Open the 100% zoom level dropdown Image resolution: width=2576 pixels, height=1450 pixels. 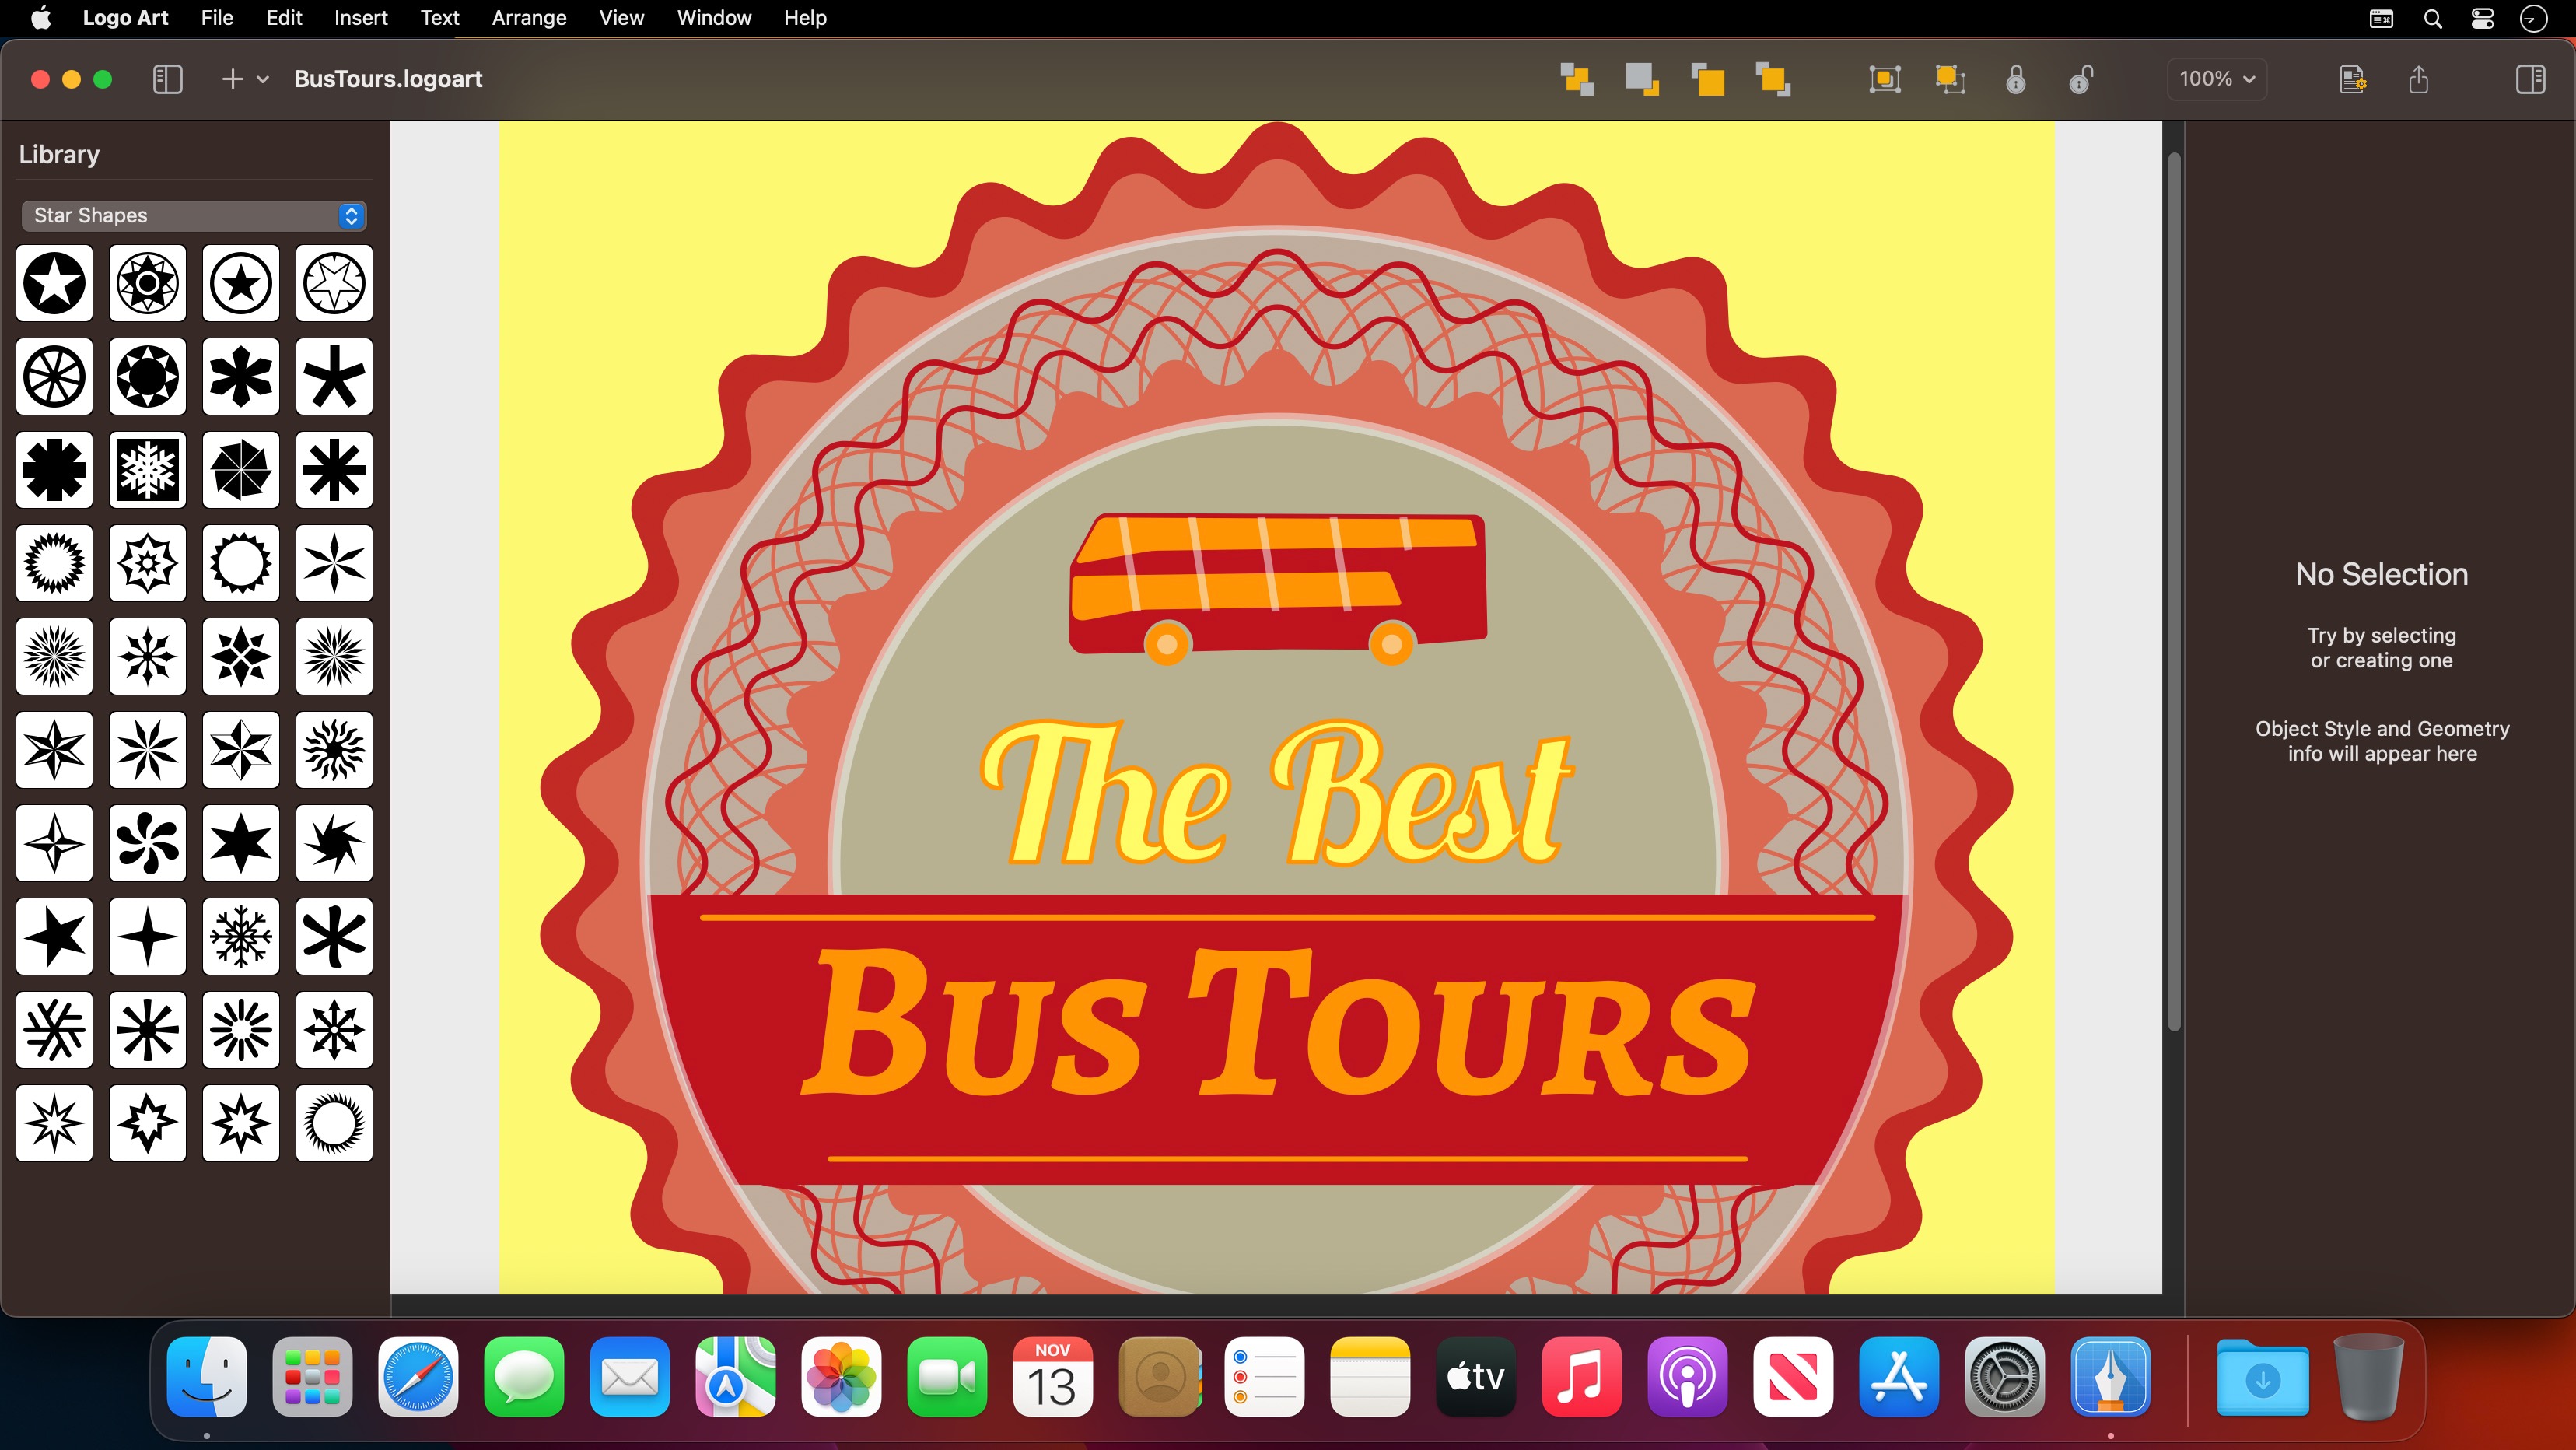point(2216,79)
